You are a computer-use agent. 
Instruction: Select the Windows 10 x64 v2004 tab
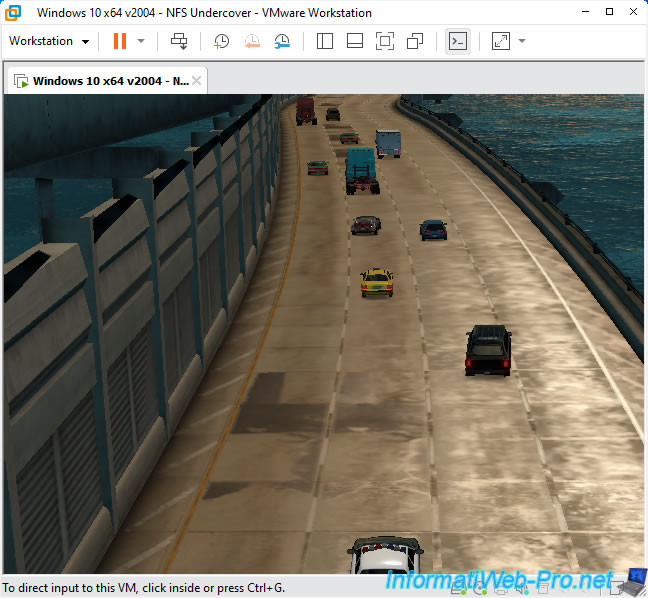[x=105, y=81]
